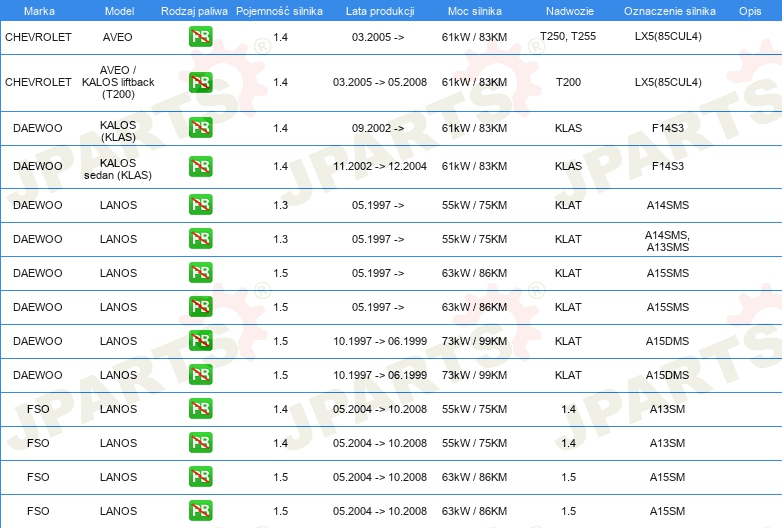Click the LX5(85CUL4) engine code in the first row

click(667, 36)
